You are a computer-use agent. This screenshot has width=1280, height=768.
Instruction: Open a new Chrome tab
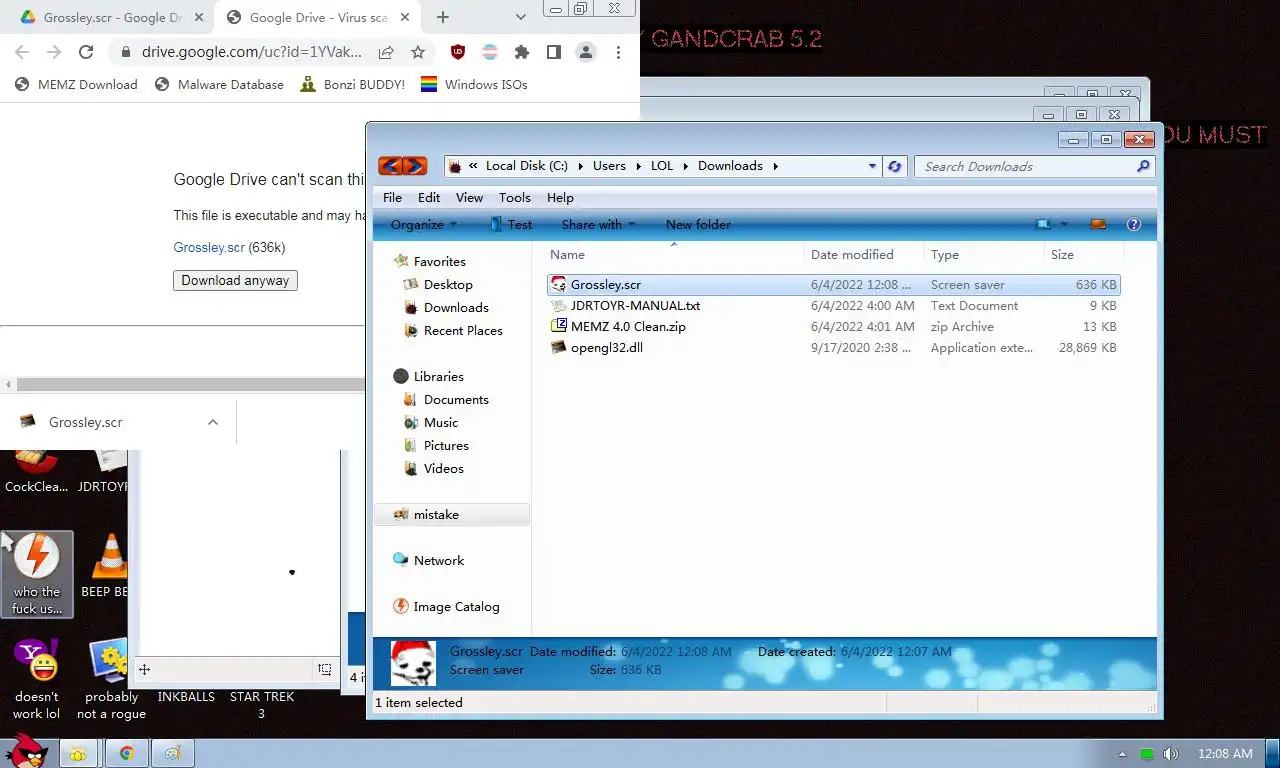(443, 17)
